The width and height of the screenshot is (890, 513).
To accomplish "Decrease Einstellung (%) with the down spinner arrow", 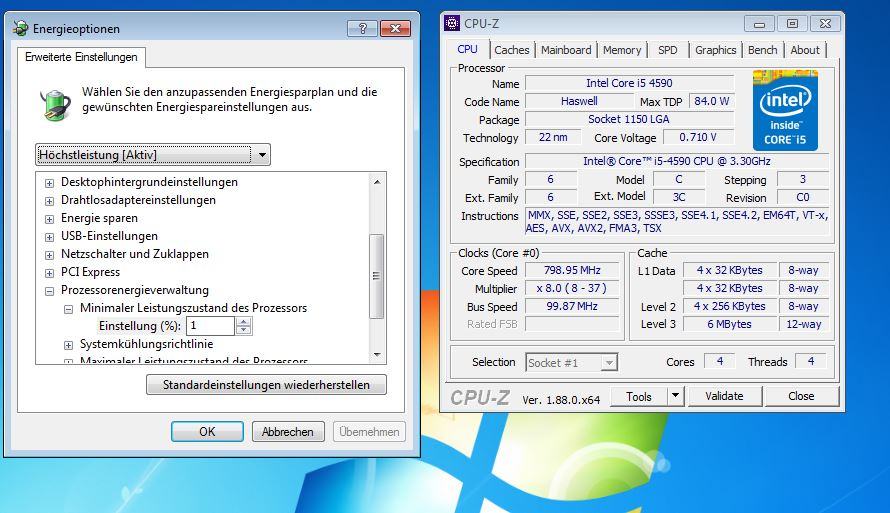I will tap(244, 330).
